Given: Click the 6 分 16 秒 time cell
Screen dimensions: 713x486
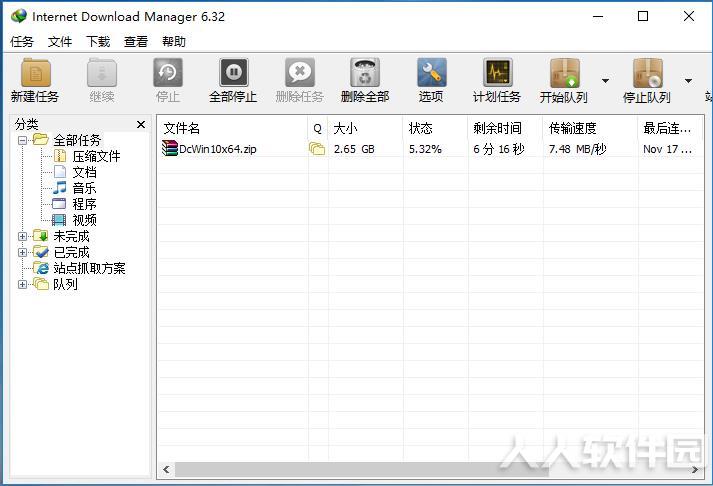Looking at the screenshot, I should [x=499, y=149].
